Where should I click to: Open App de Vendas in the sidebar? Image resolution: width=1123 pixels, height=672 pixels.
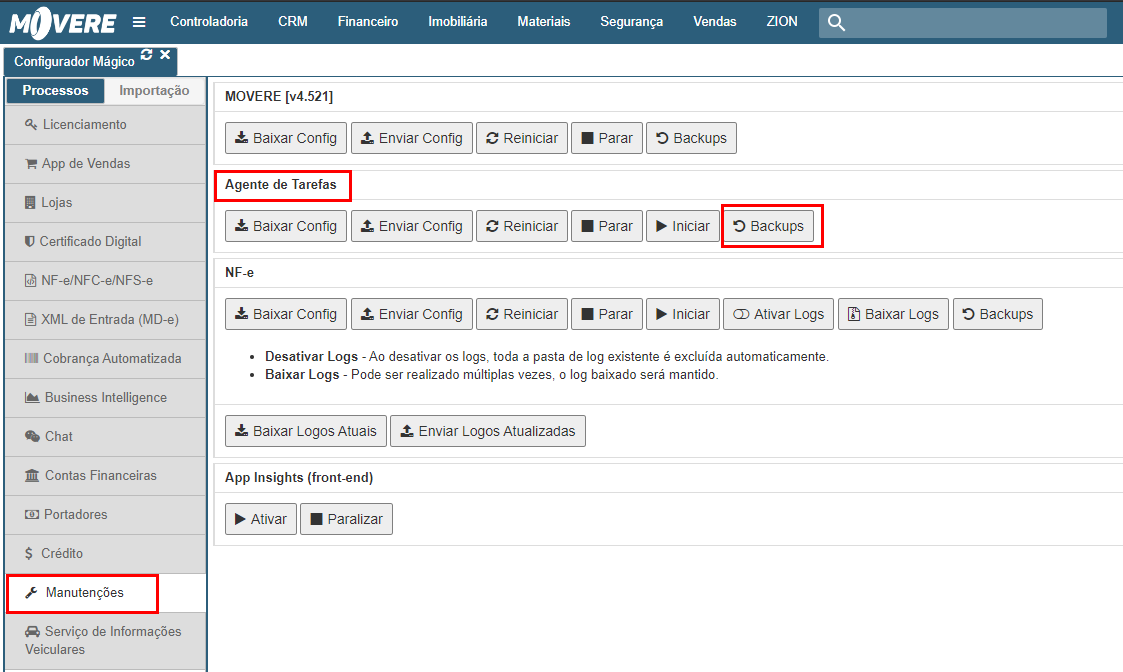(x=105, y=163)
